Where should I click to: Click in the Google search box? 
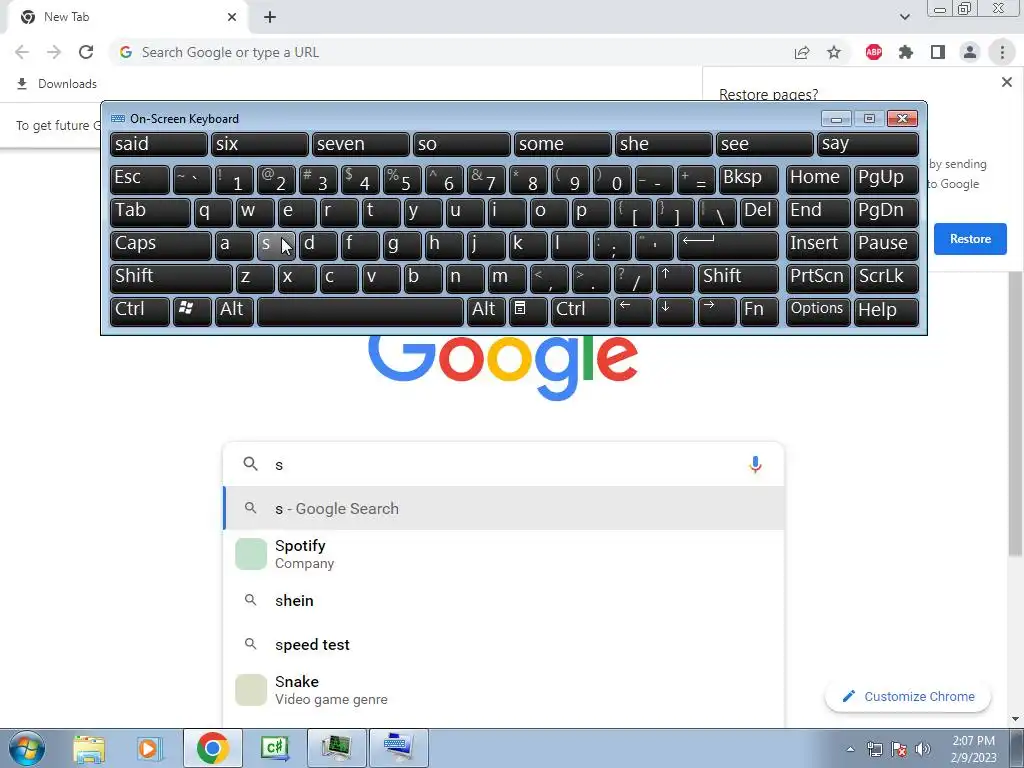[x=503, y=464]
